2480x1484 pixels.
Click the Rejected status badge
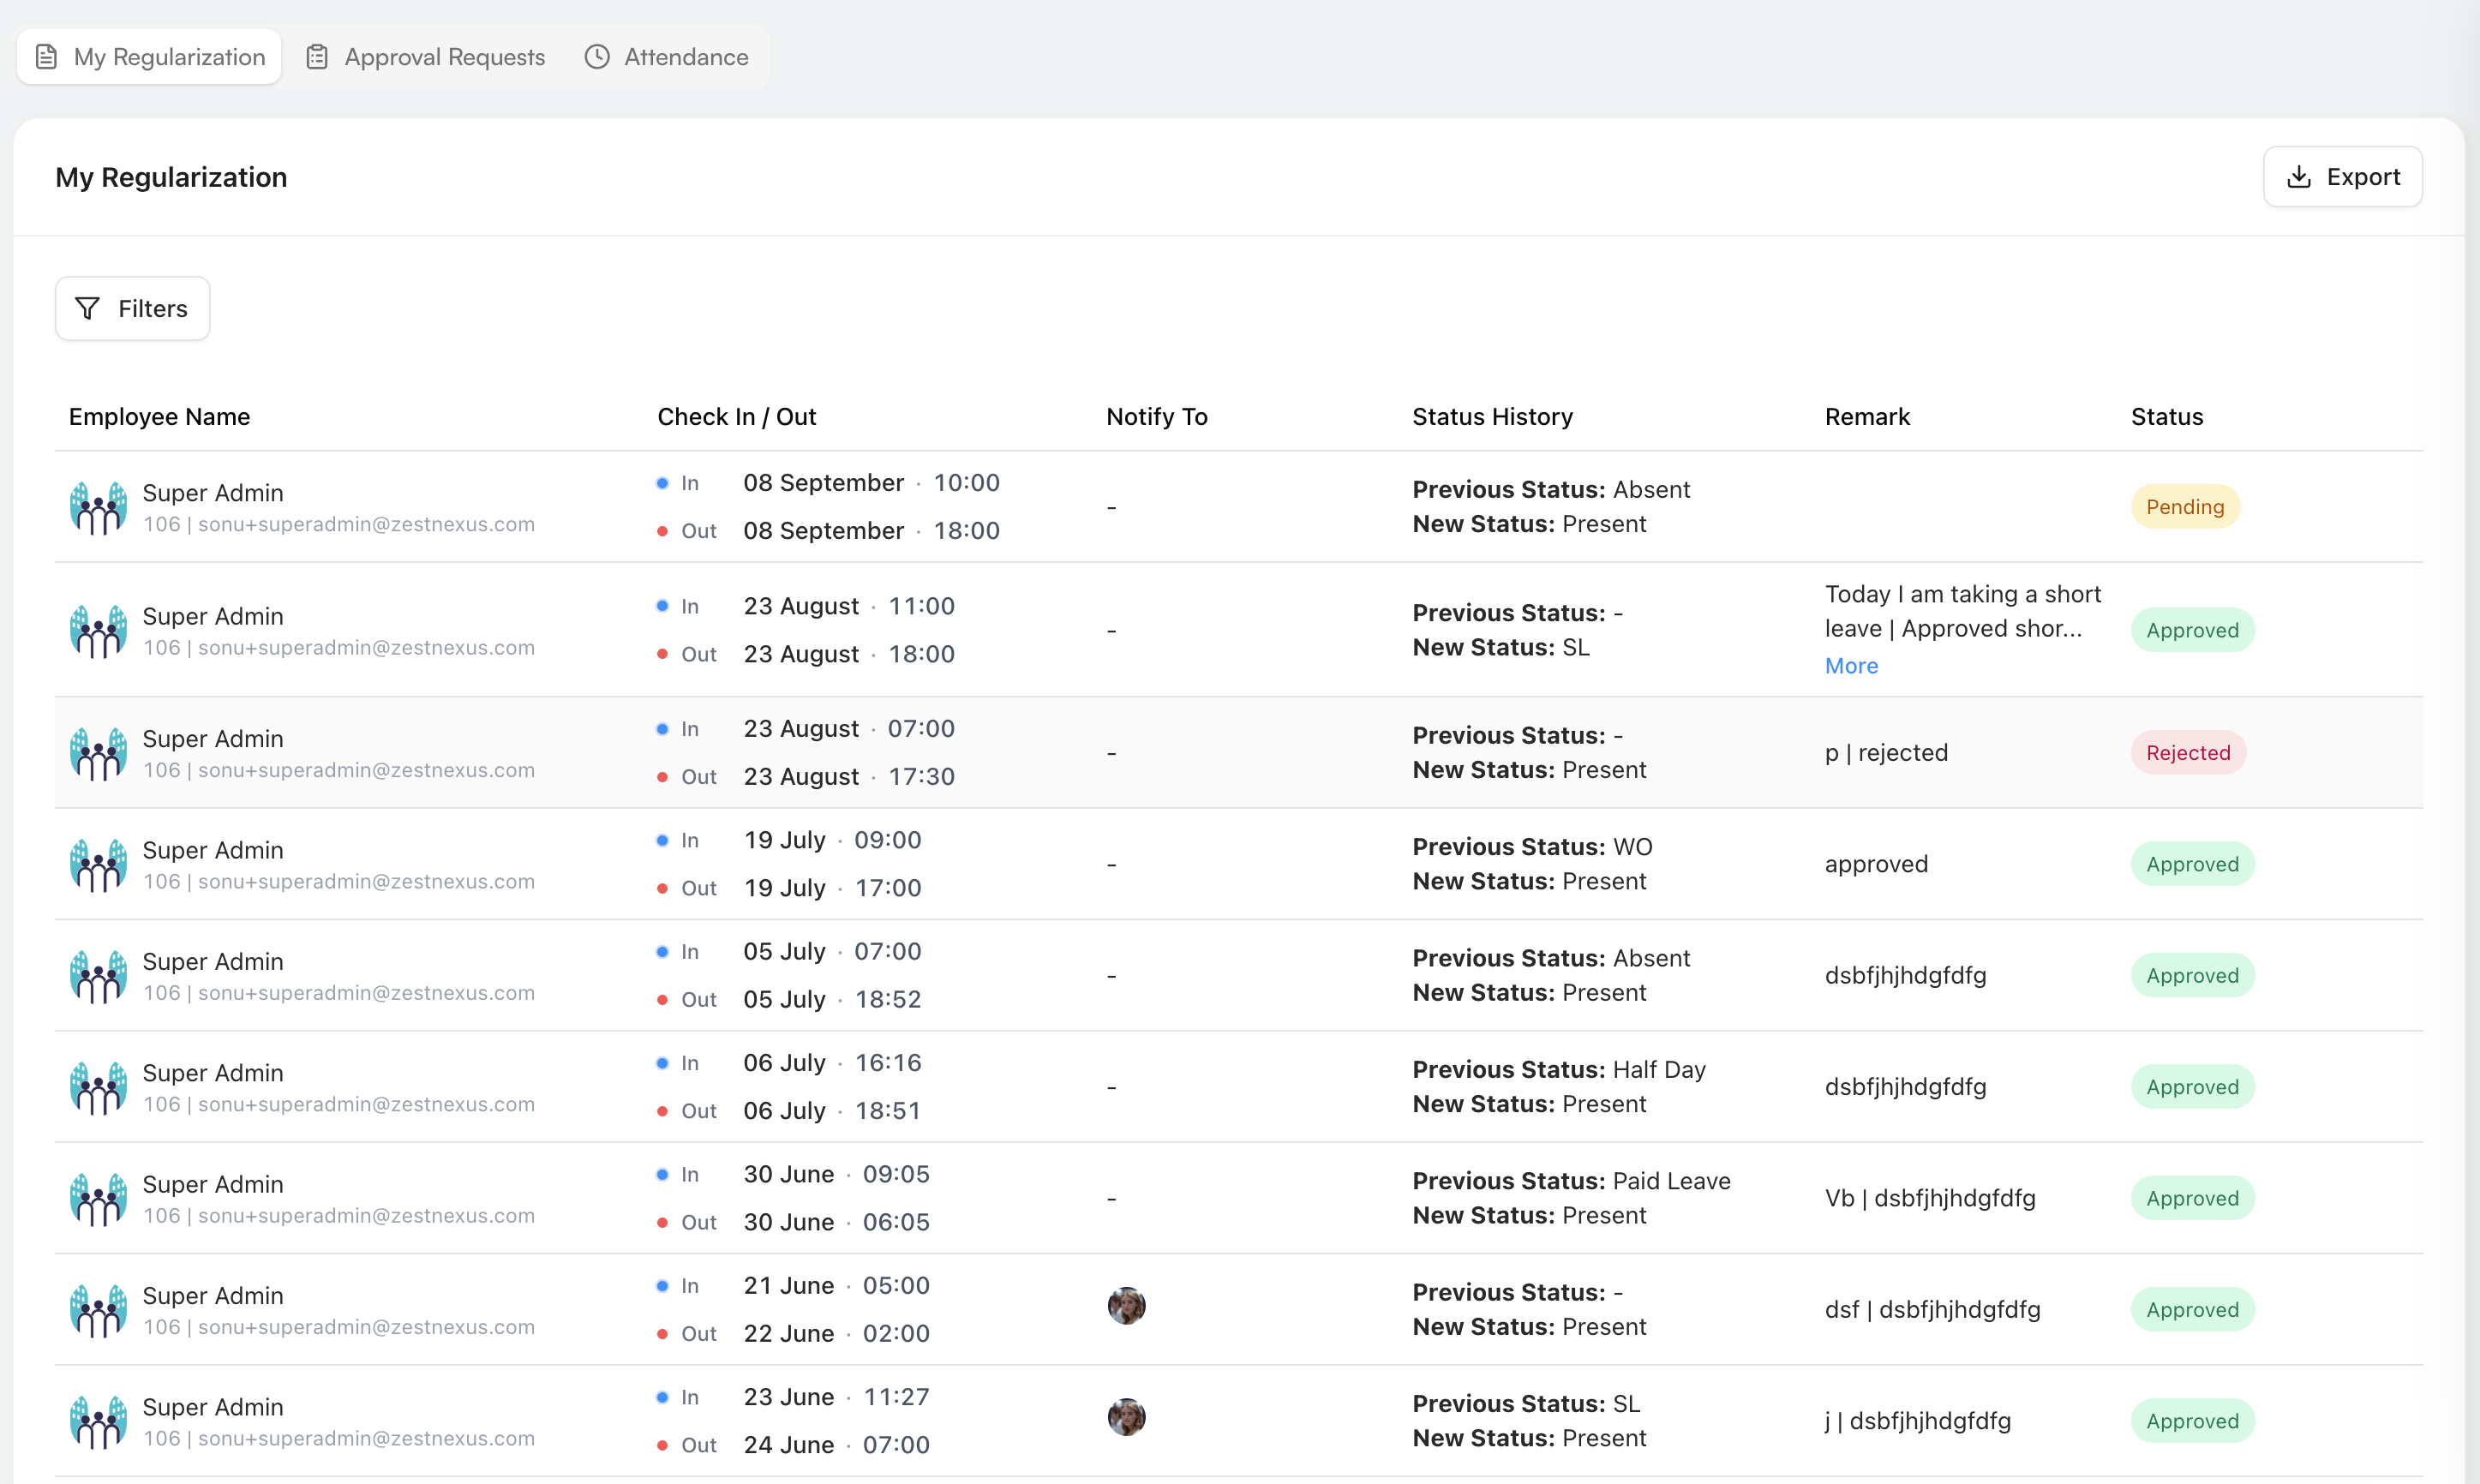point(2188,753)
